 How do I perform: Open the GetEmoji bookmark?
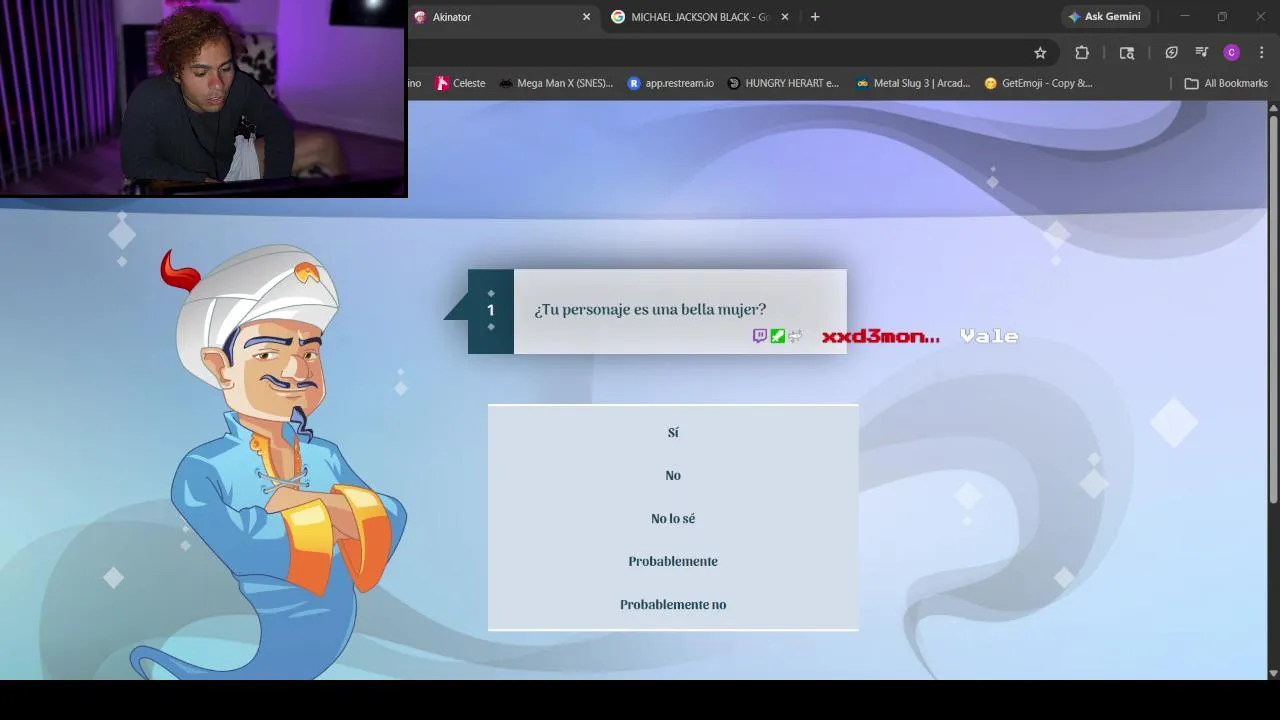[1039, 83]
